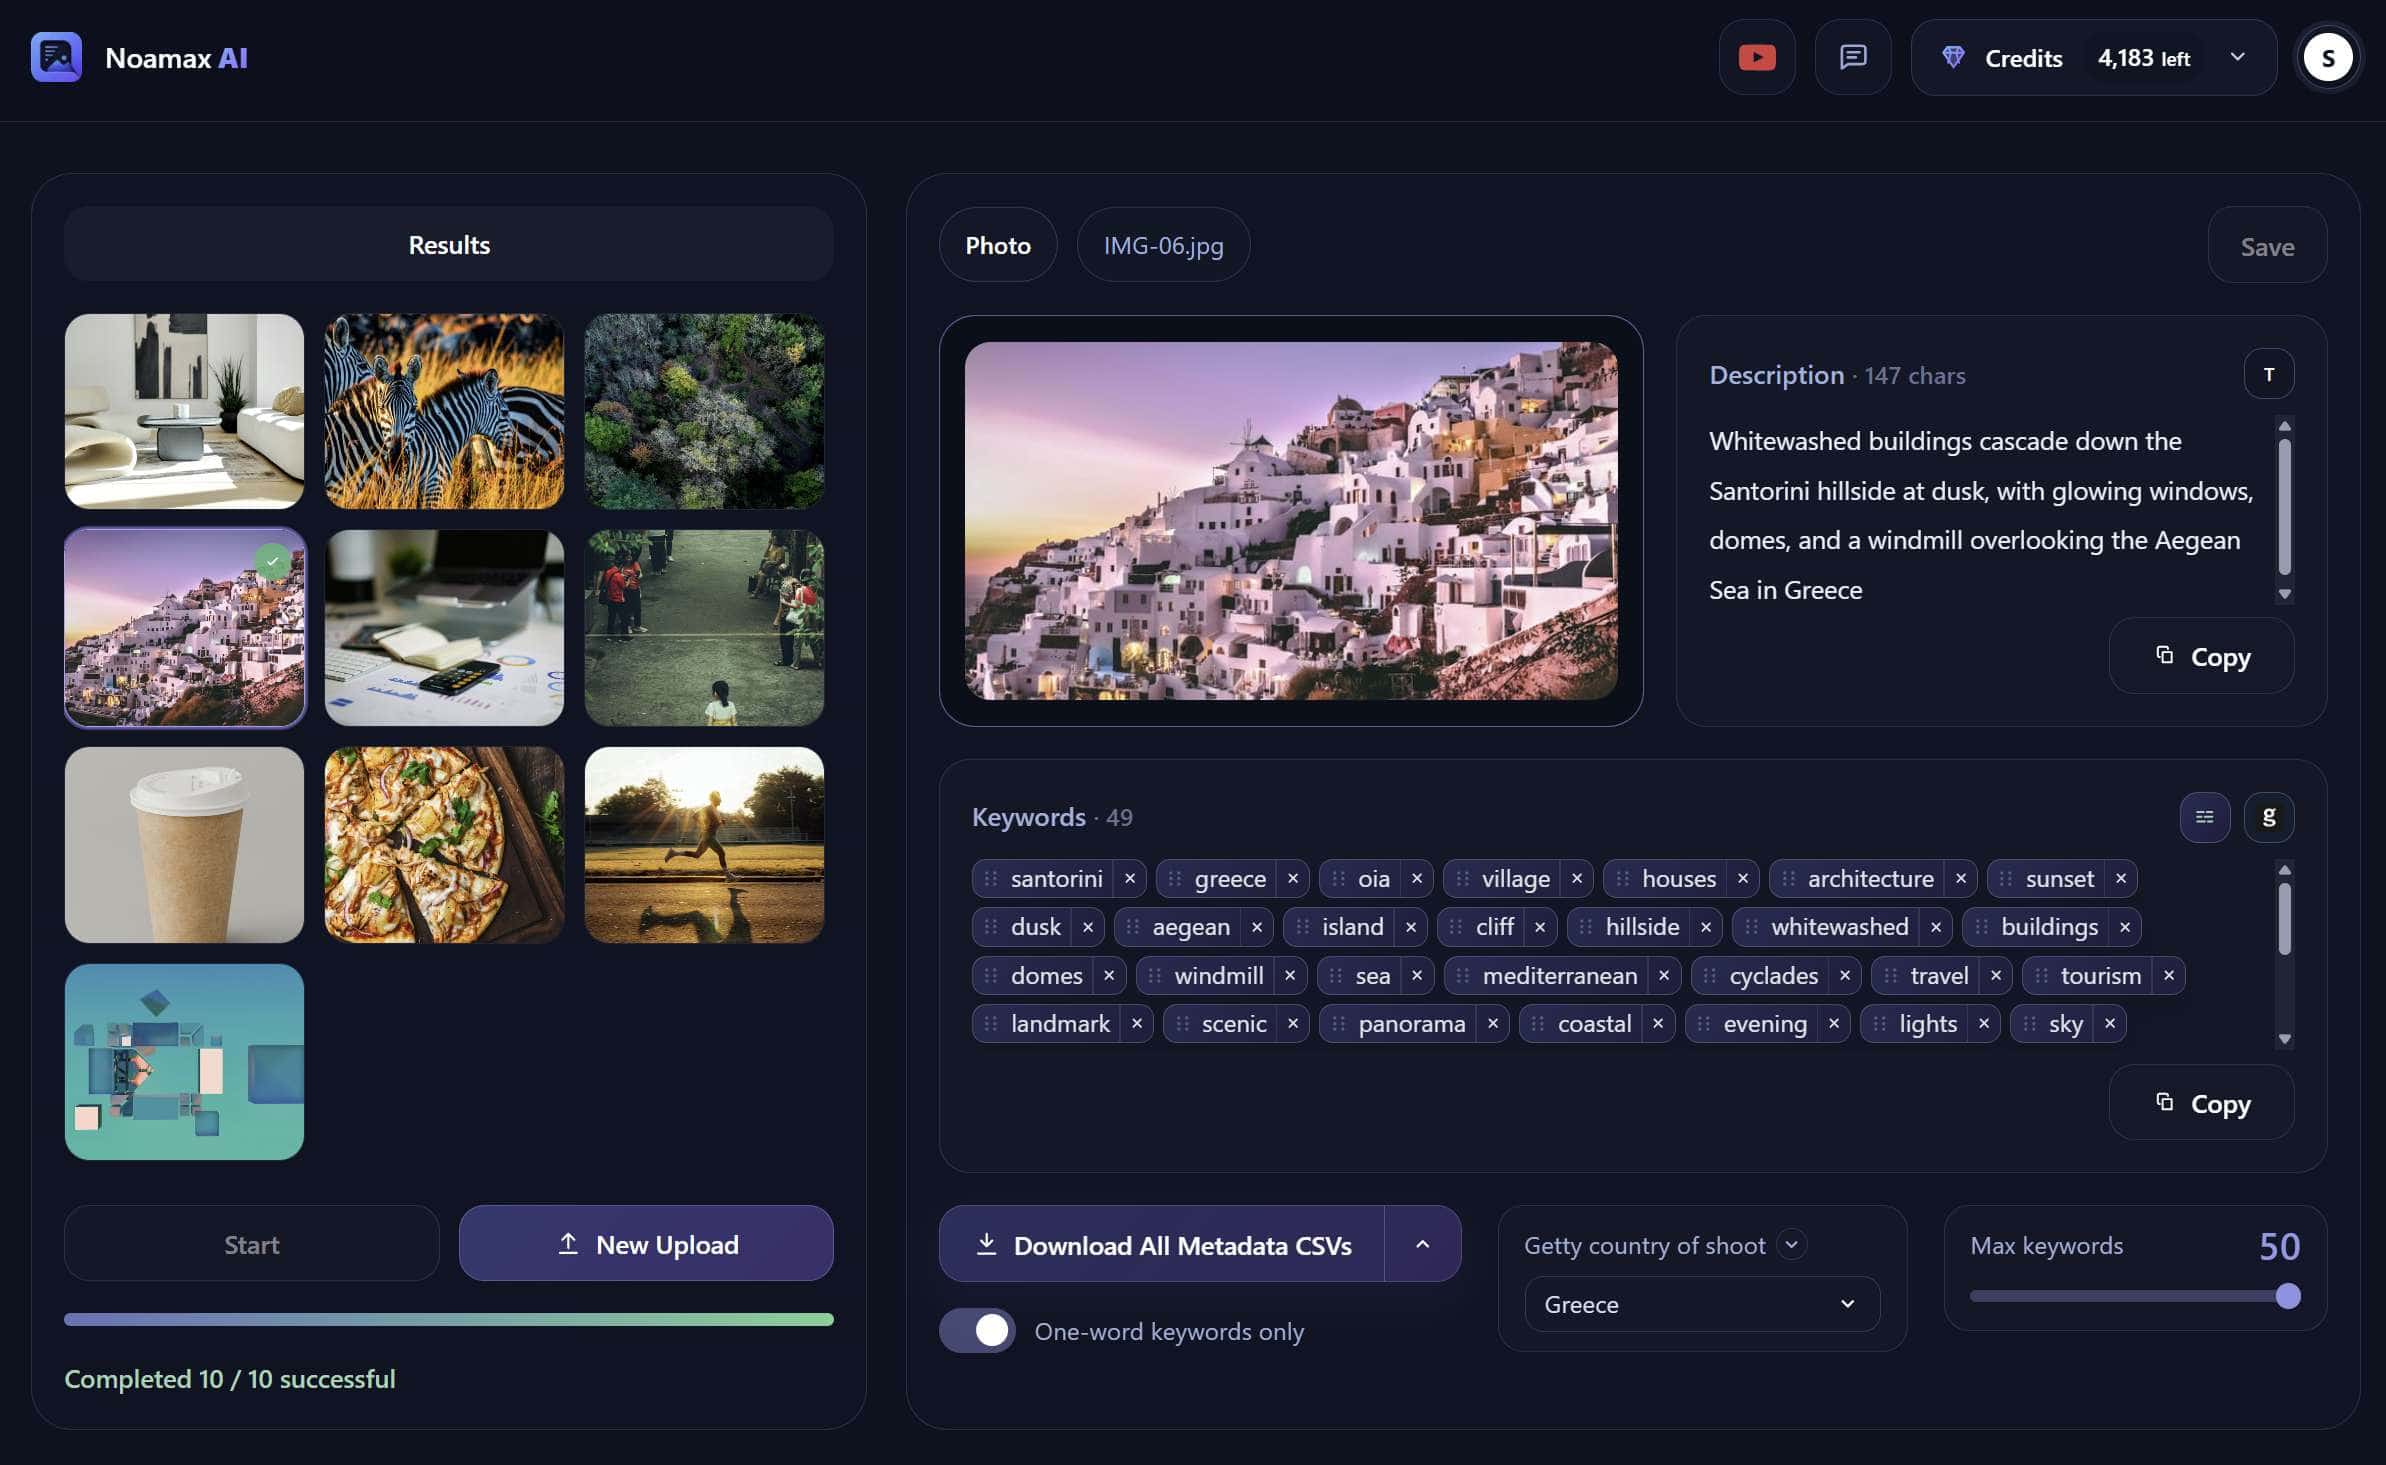Image resolution: width=2386 pixels, height=1465 pixels.
Task: Remove the santorini keyword
Action: 1130,878
